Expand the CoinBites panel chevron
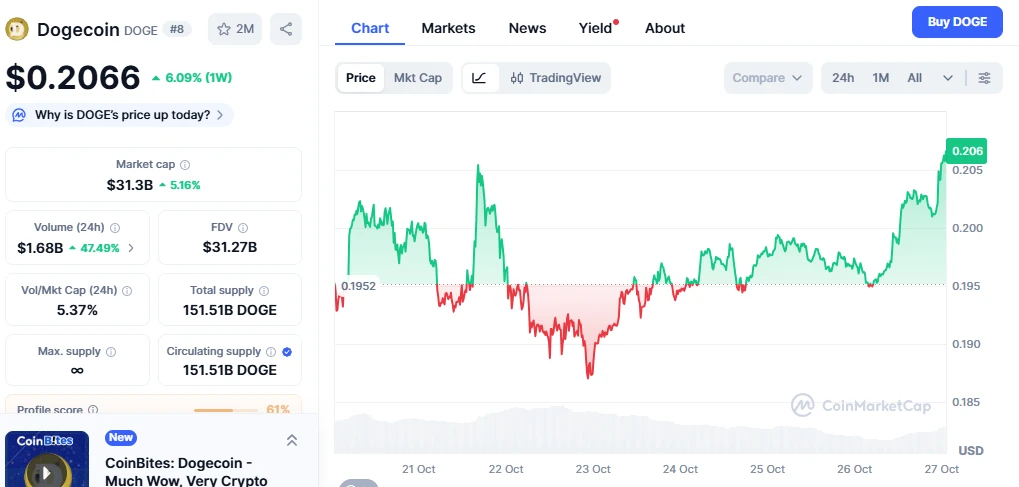 [x=292, y=440]
